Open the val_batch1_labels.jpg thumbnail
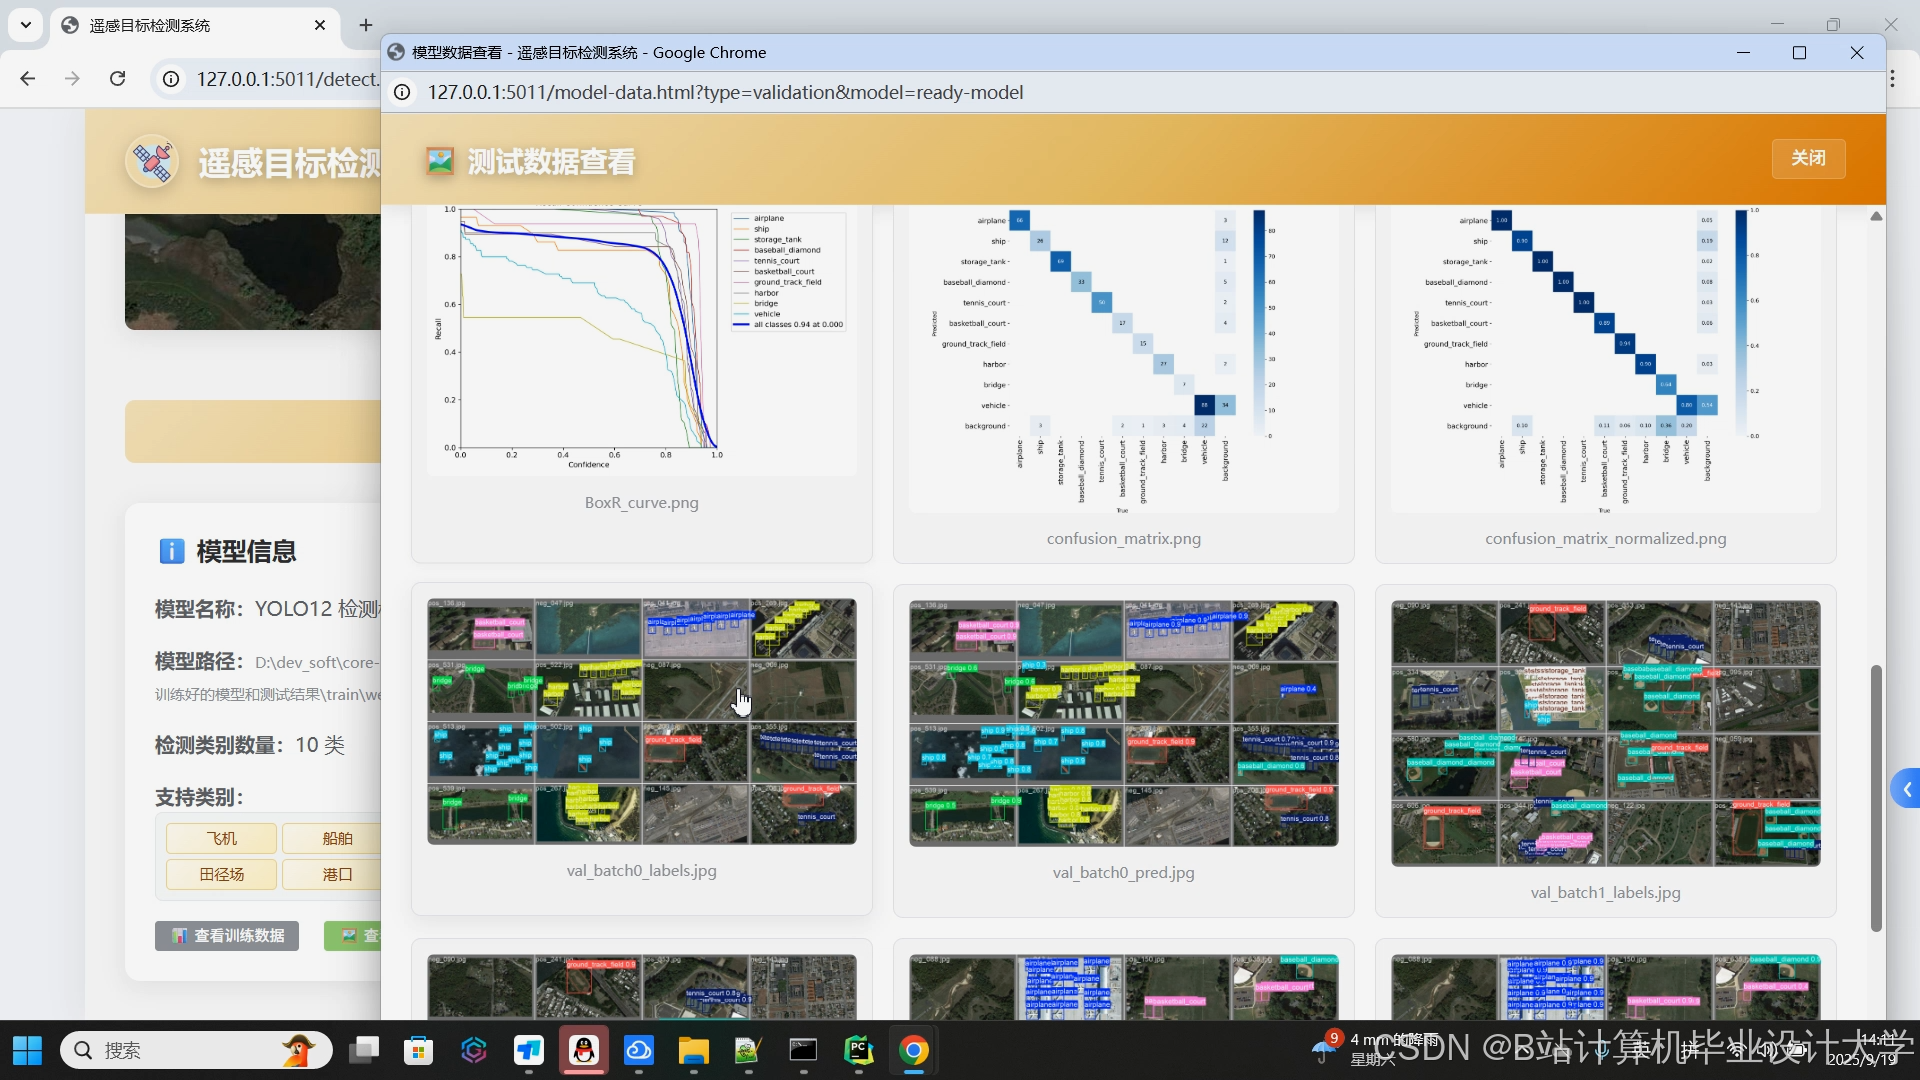This screenshot has width=1920, height=1080. (1605, 733)
